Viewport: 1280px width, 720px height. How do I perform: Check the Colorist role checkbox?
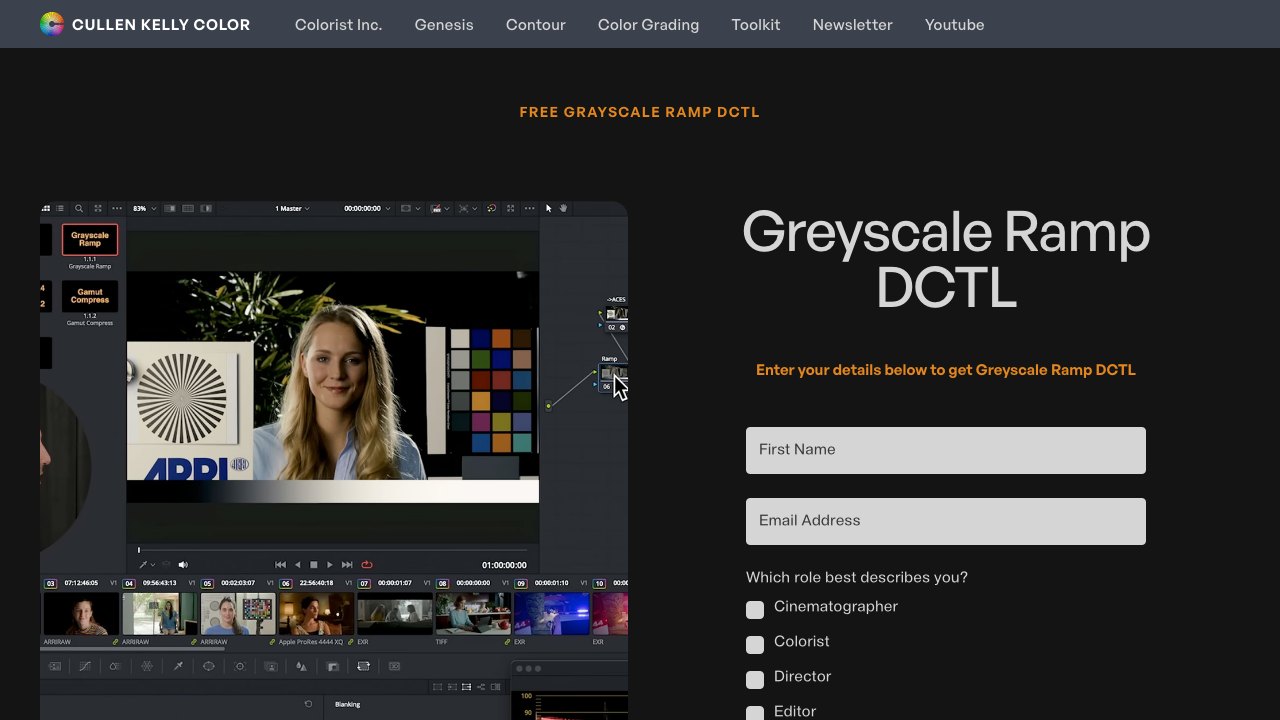(x=755, y=644)
